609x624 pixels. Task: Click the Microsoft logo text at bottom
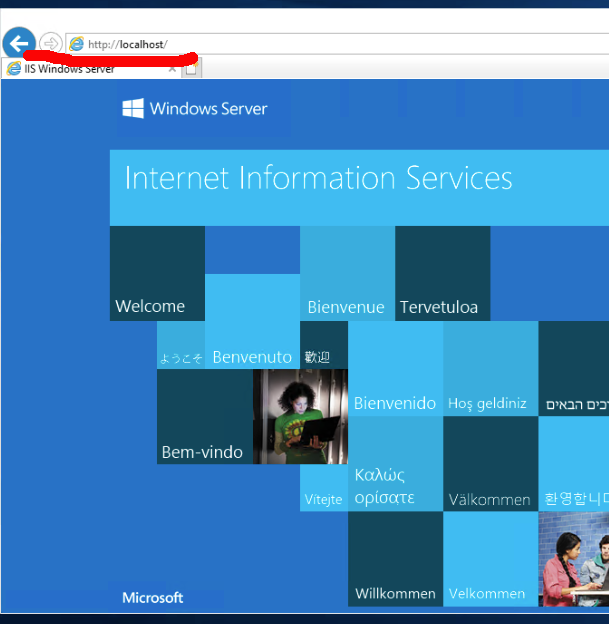[152, 598]
